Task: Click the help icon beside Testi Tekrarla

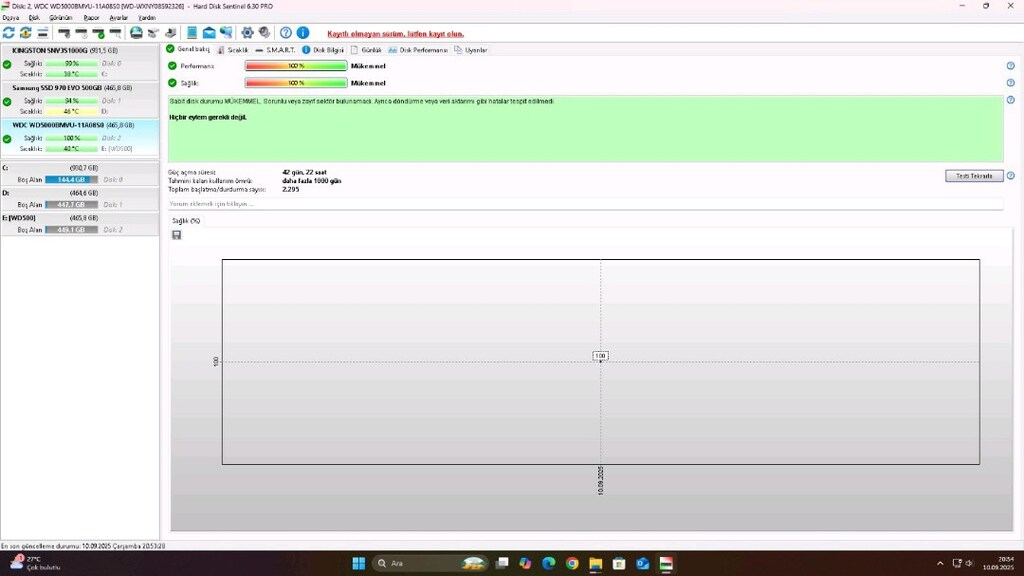Action: pos(1010,176)
